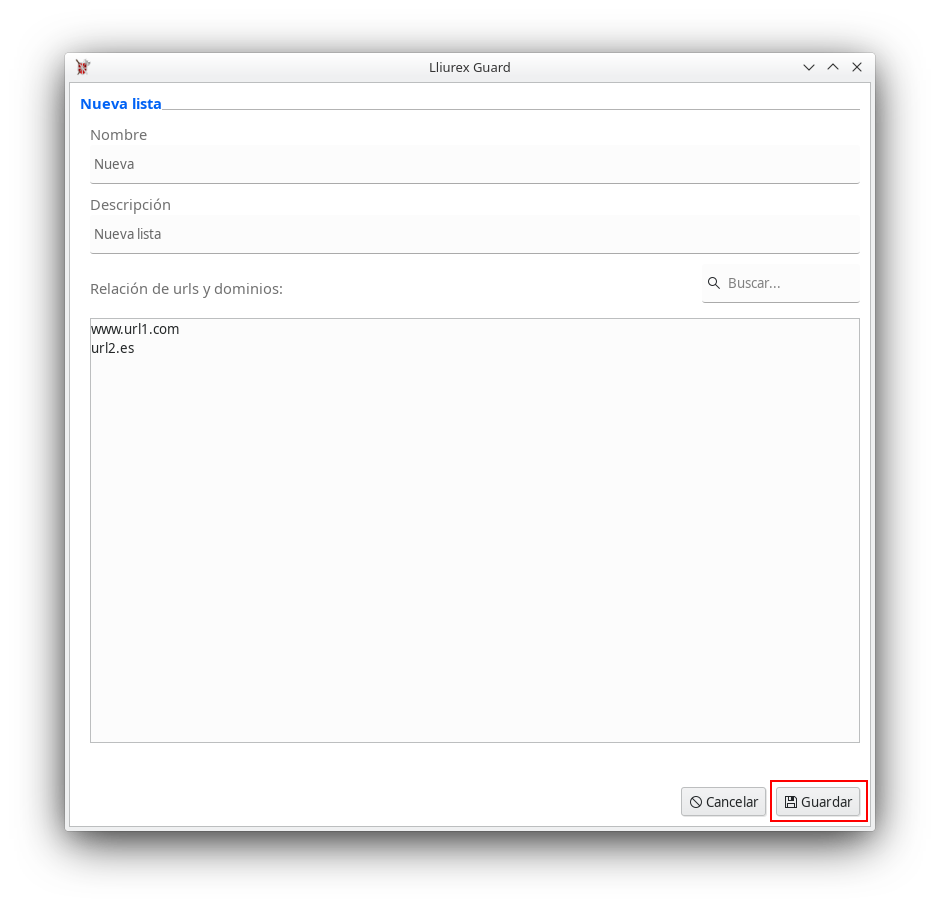
Task: Click the magnifying glass search icon
Action: pos(714,283)
